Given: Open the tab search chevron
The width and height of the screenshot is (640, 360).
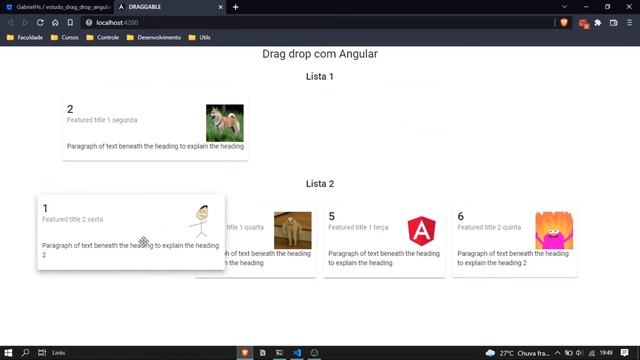Looking at the screenshot, I should (x=564, y=7).
